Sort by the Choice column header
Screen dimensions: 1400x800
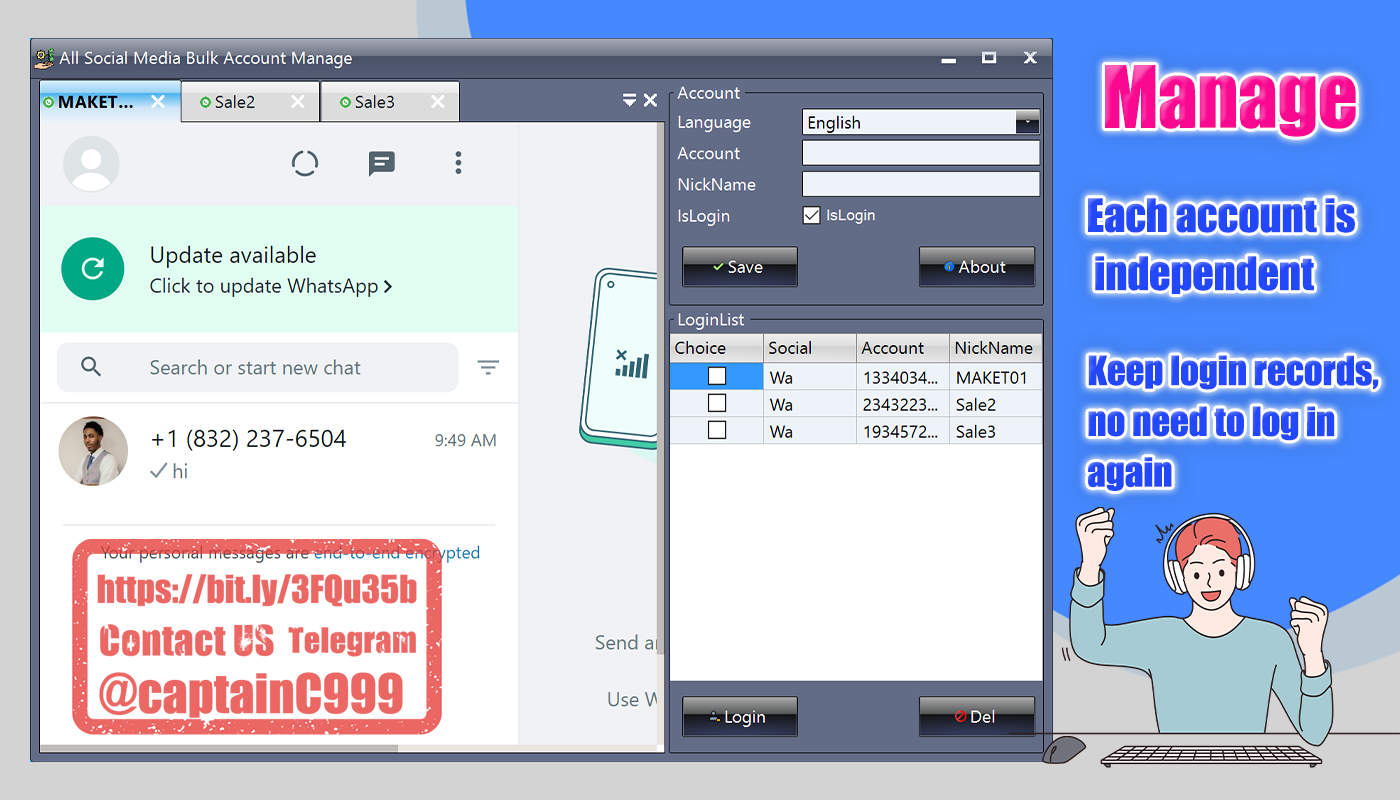717,348
